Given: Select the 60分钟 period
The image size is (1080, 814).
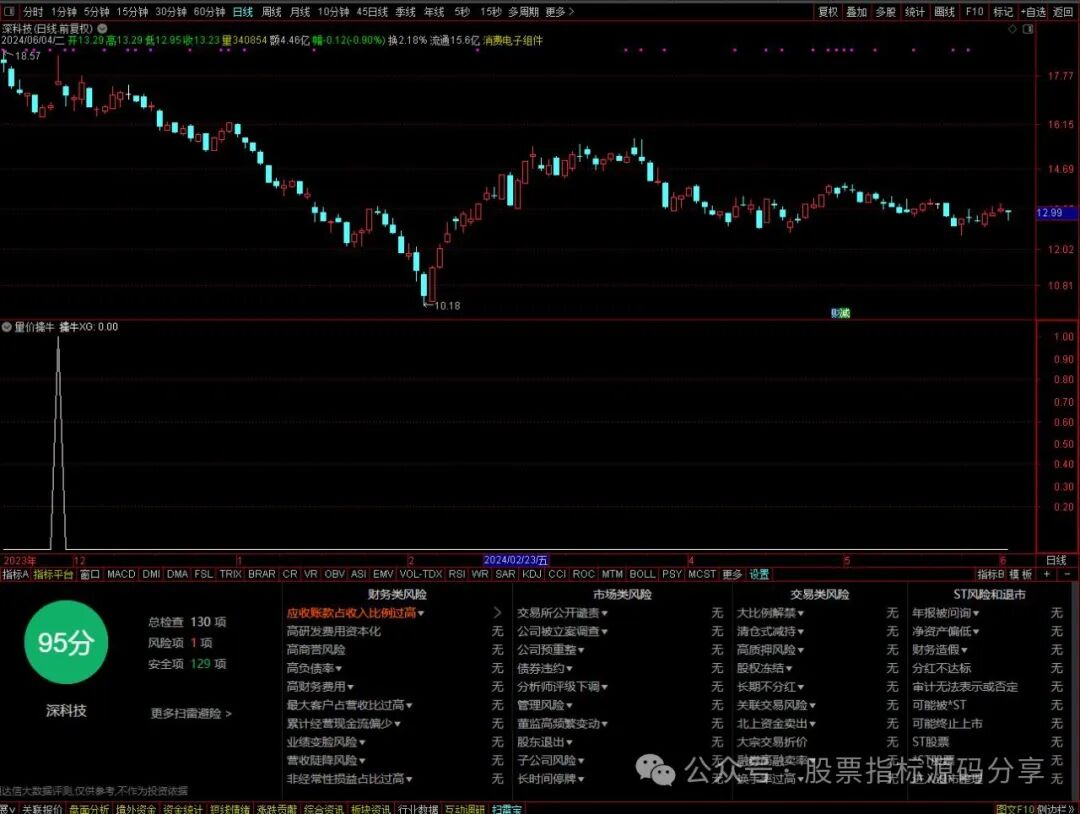Looking at the screenshot, I should tap(209, 12).
